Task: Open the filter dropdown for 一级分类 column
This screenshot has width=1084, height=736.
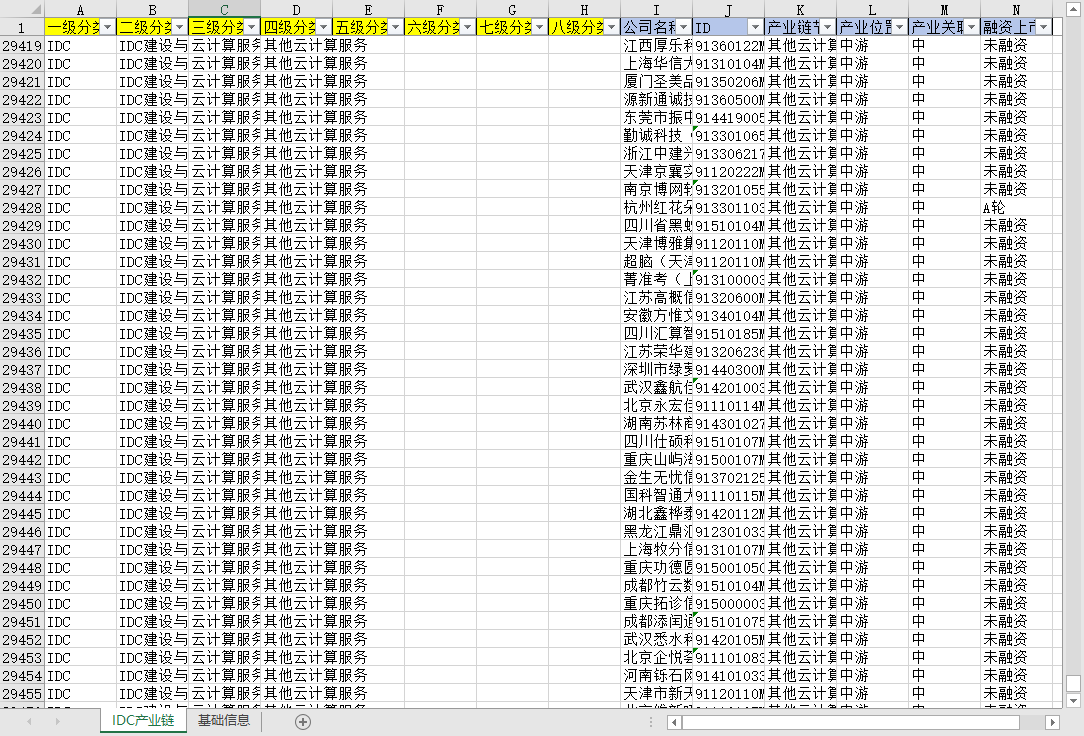Action: click(x=107, y=27)
